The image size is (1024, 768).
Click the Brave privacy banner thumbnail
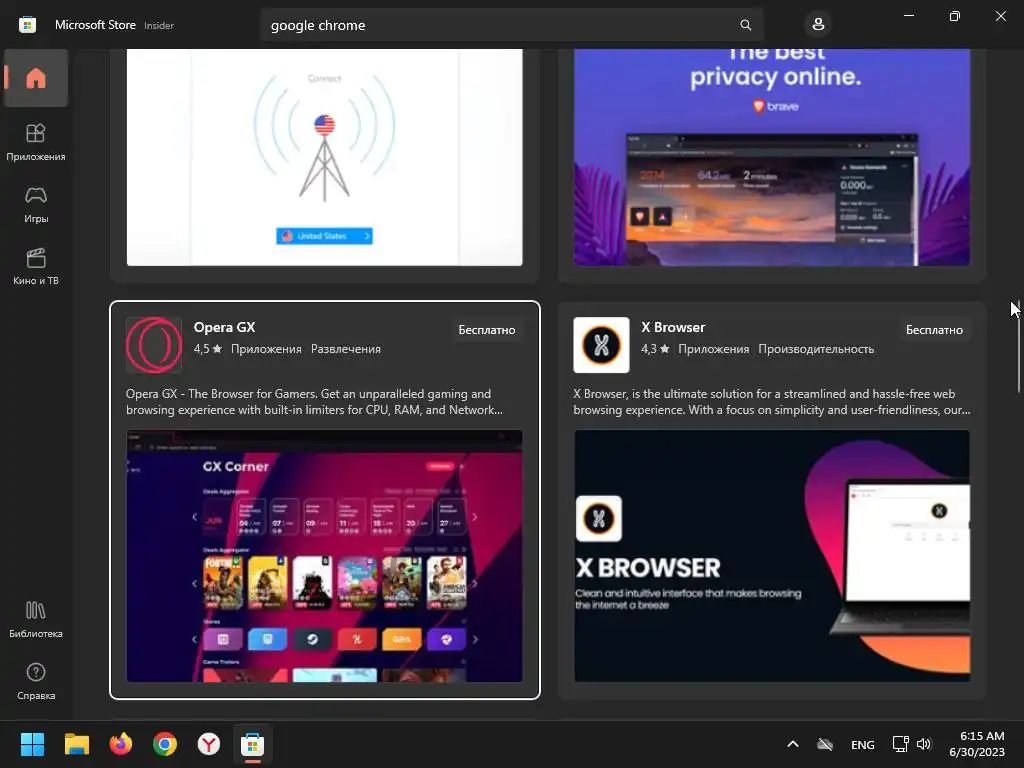(771, 157)
